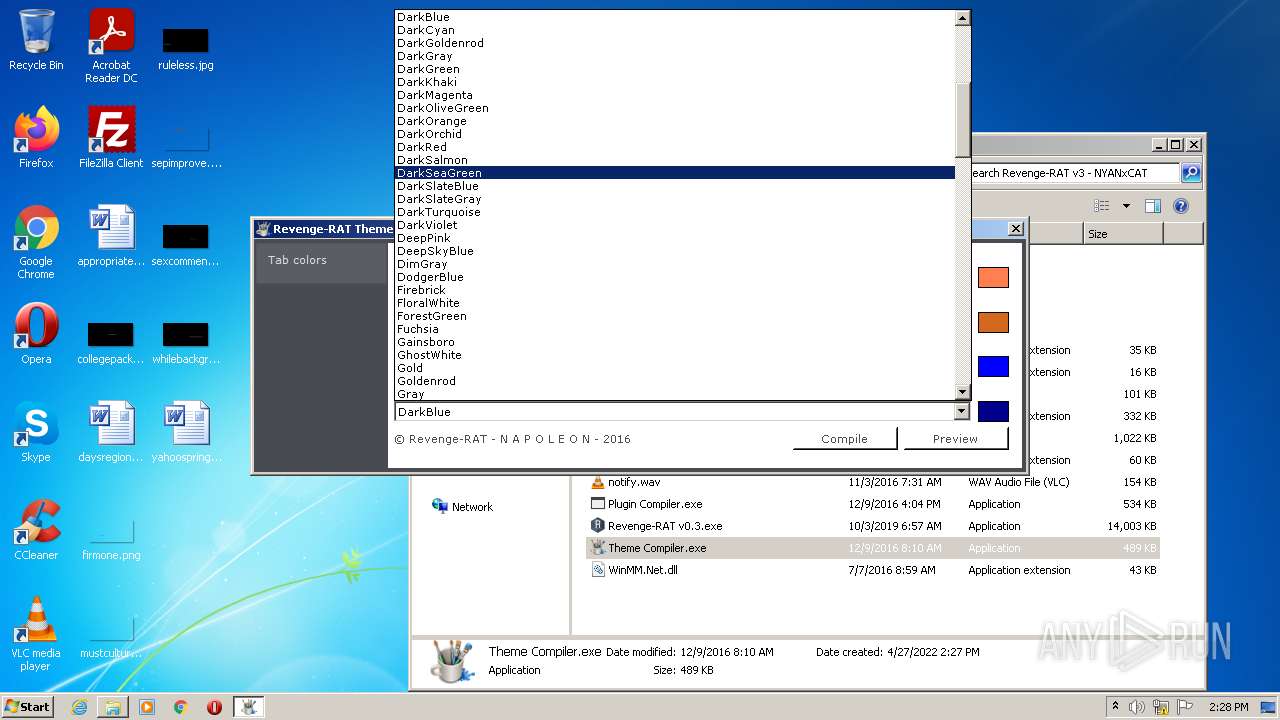
Task: Choose DarkBlue at the top of the color list
Action: point(675,17)
